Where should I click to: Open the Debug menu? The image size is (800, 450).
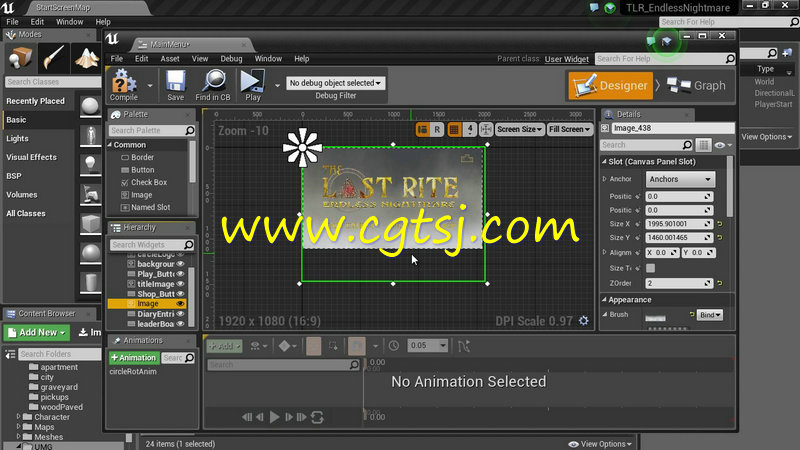(231, 59)
